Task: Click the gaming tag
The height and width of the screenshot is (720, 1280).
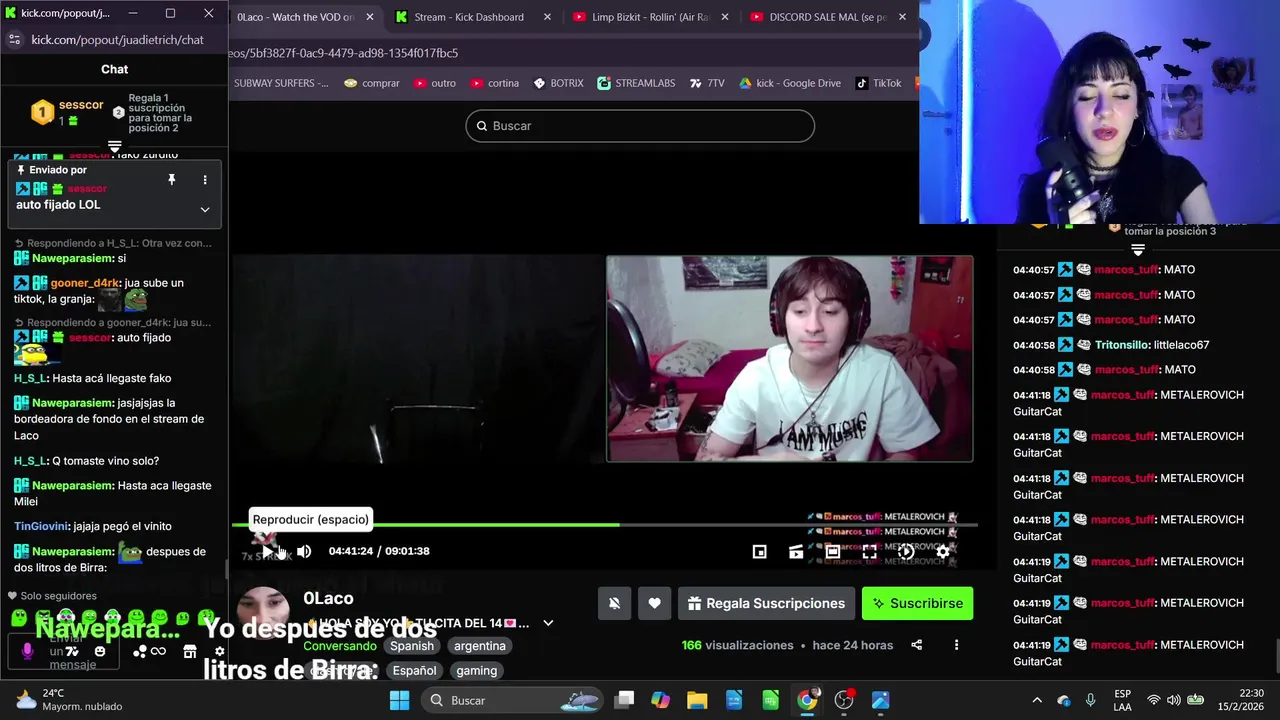Action: [477, 671]
